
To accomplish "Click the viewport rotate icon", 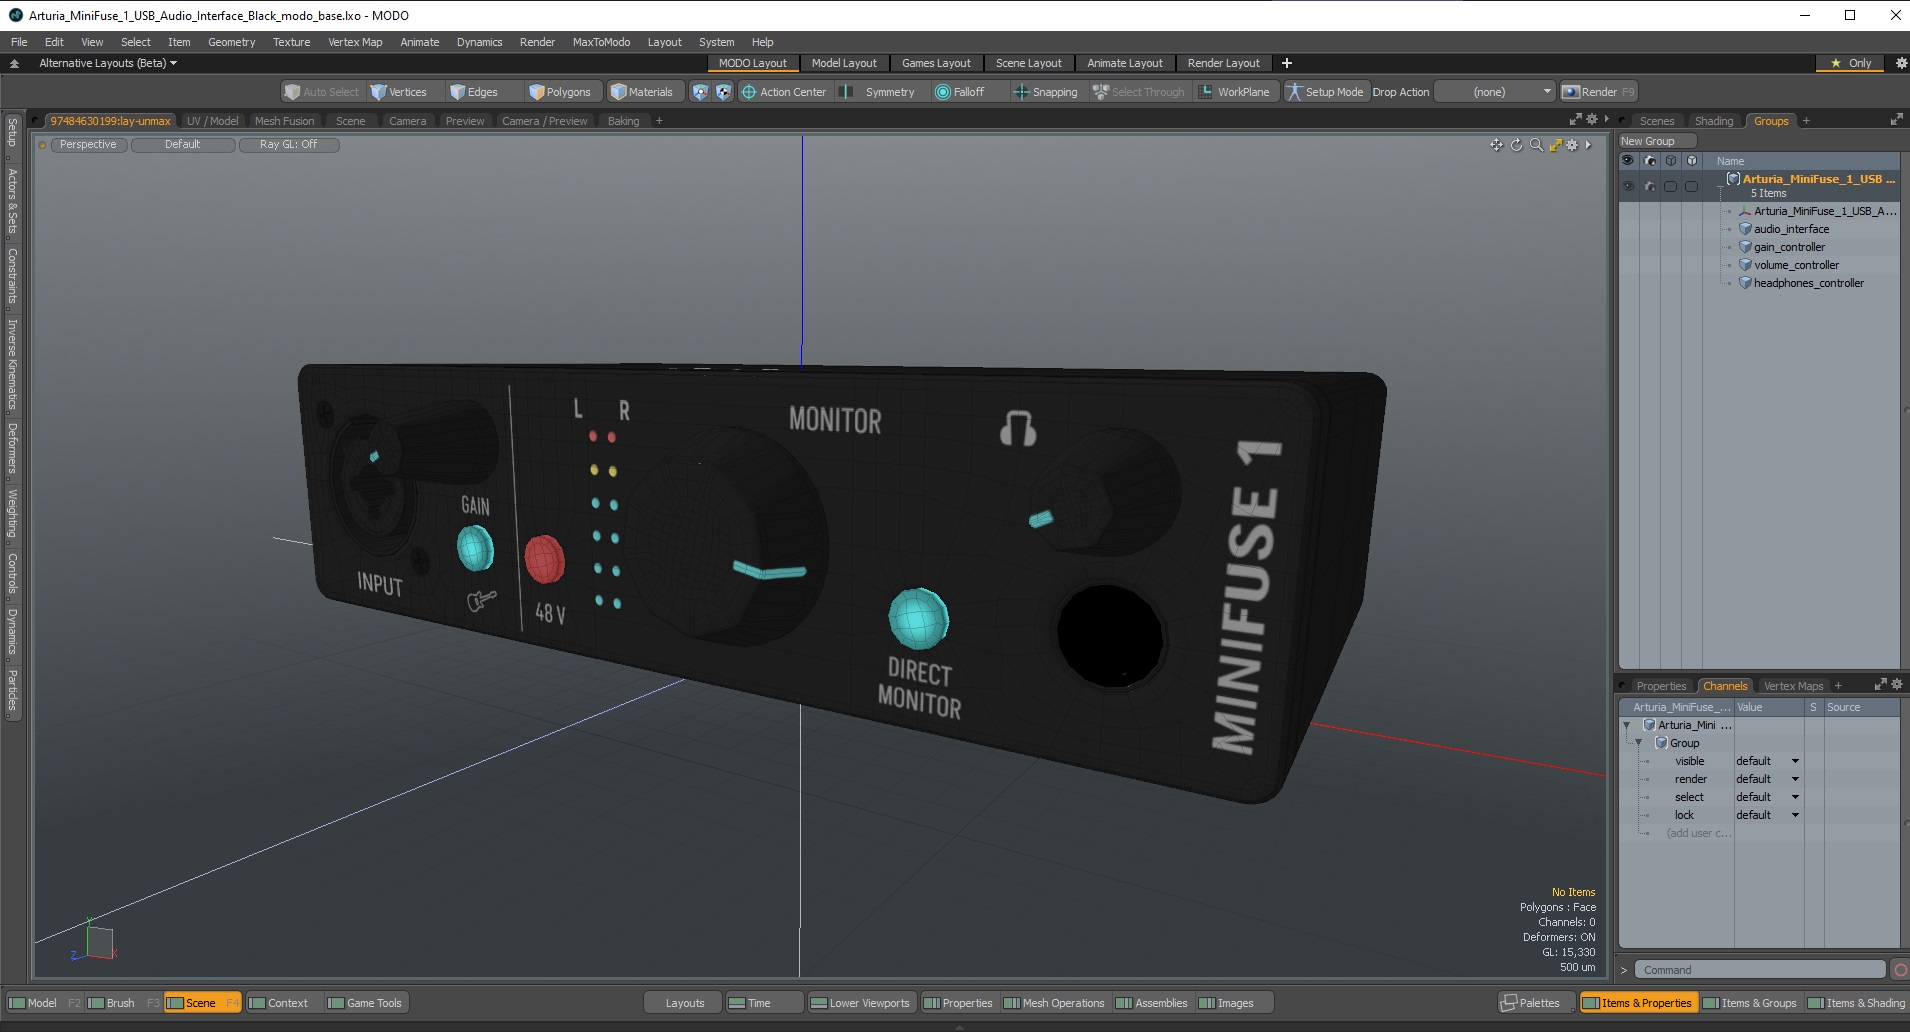I will pos(1516,145).
